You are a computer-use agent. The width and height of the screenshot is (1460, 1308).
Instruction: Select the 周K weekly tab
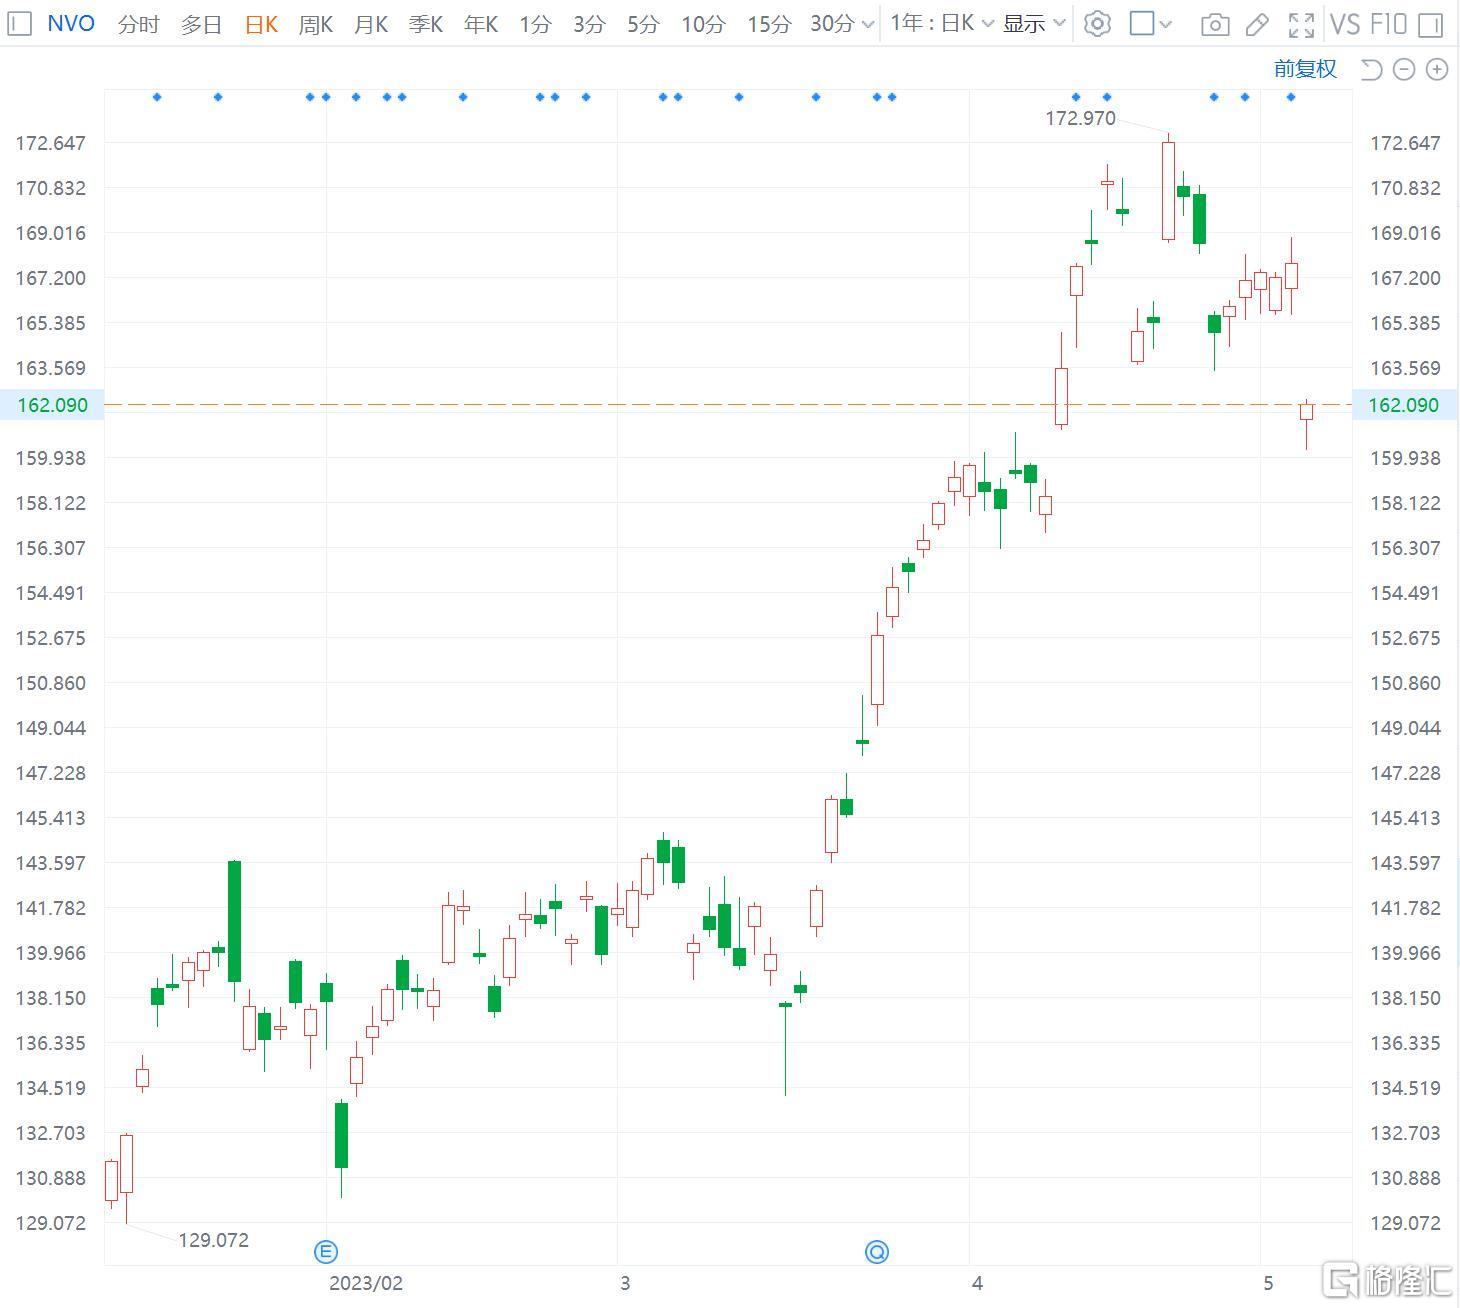315,24
